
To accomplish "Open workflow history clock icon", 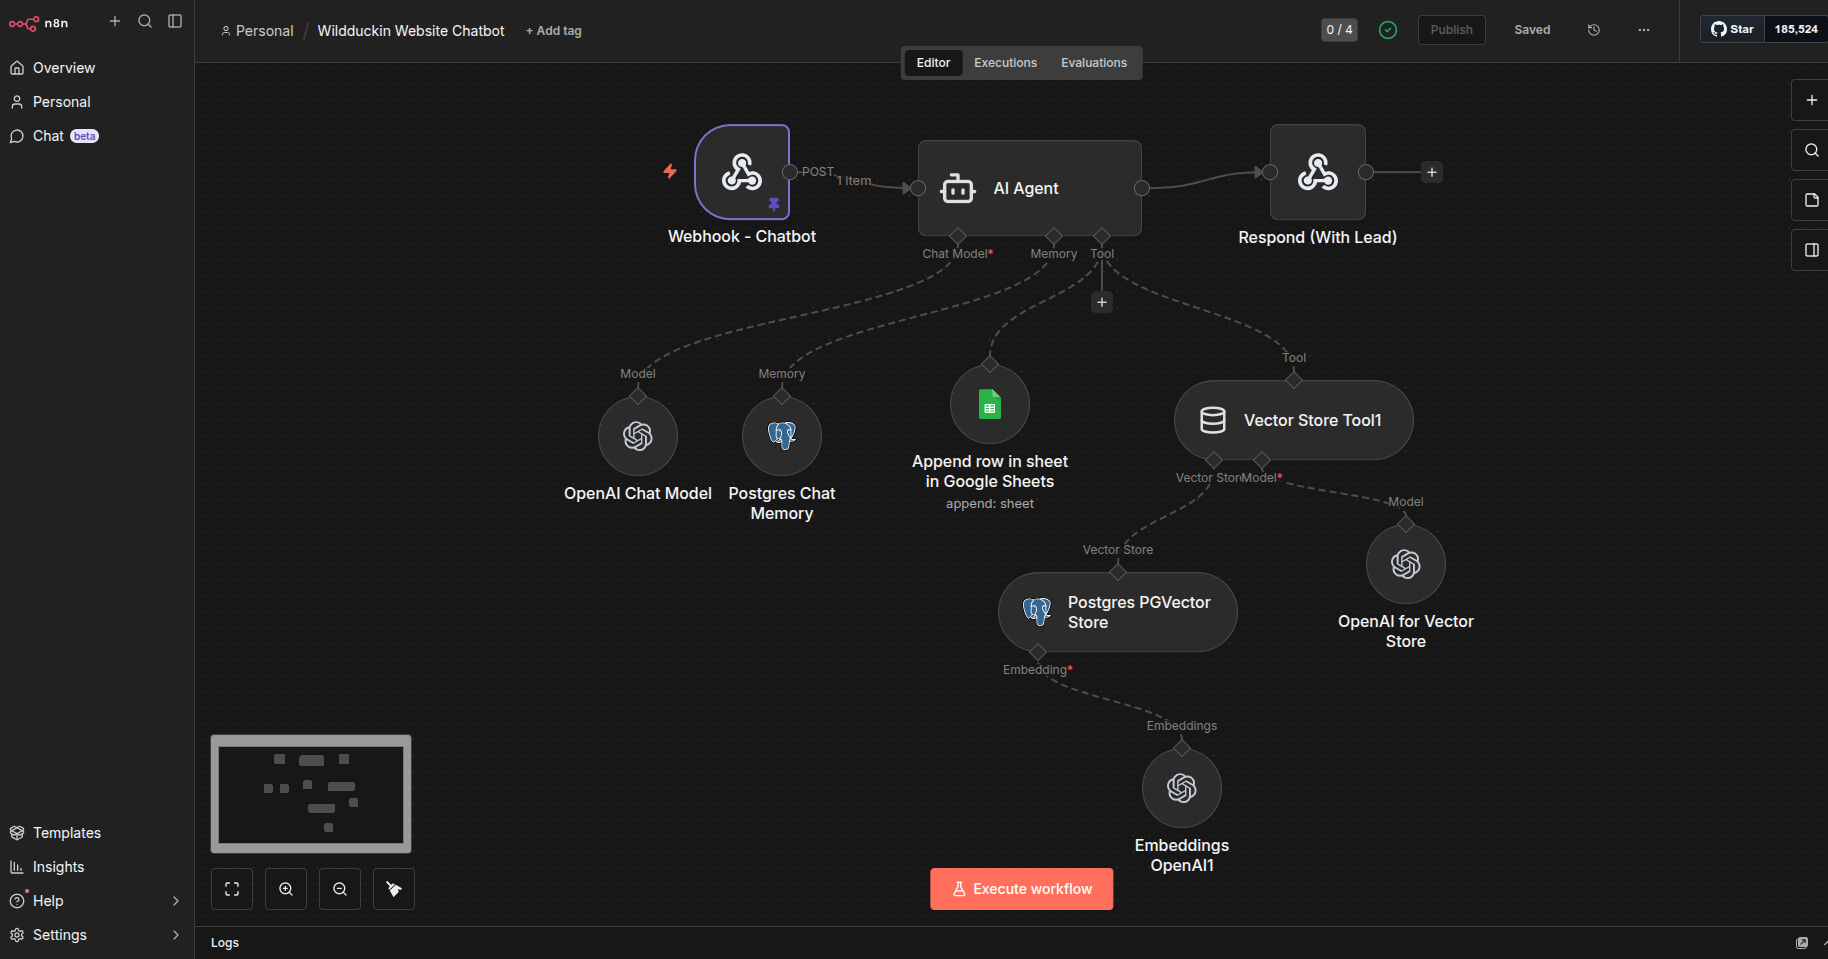I will [x=1594, y=30].
